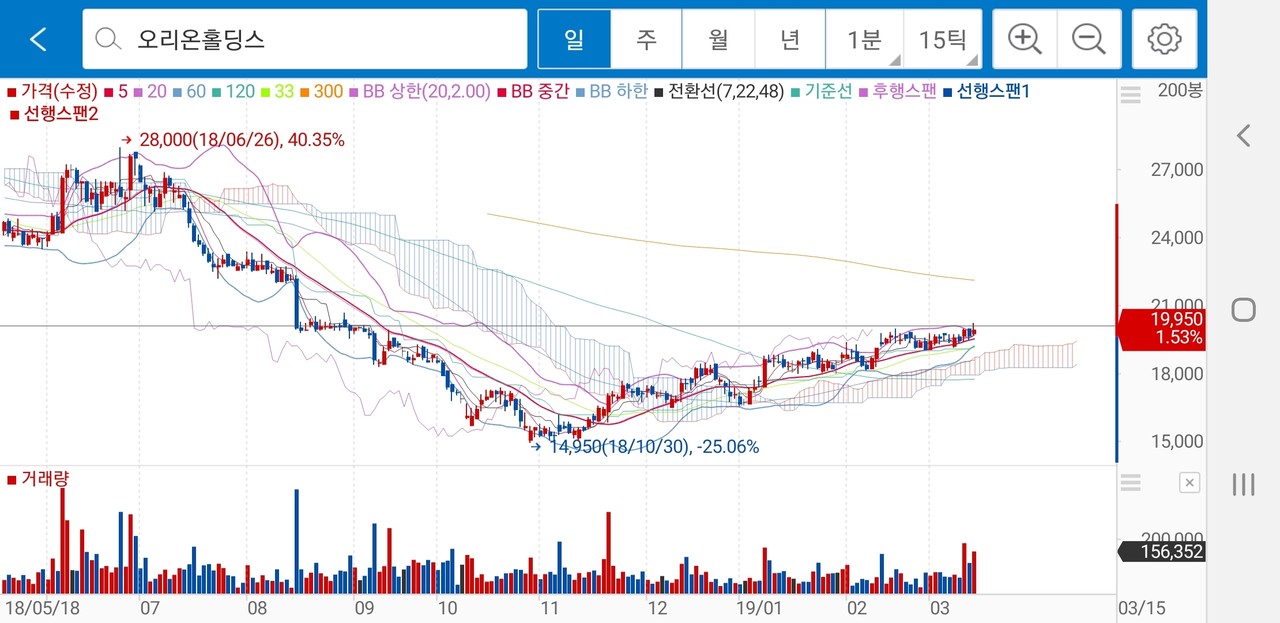Tap the back arrow in header
1280x623 pixels.
pos(38,39)
